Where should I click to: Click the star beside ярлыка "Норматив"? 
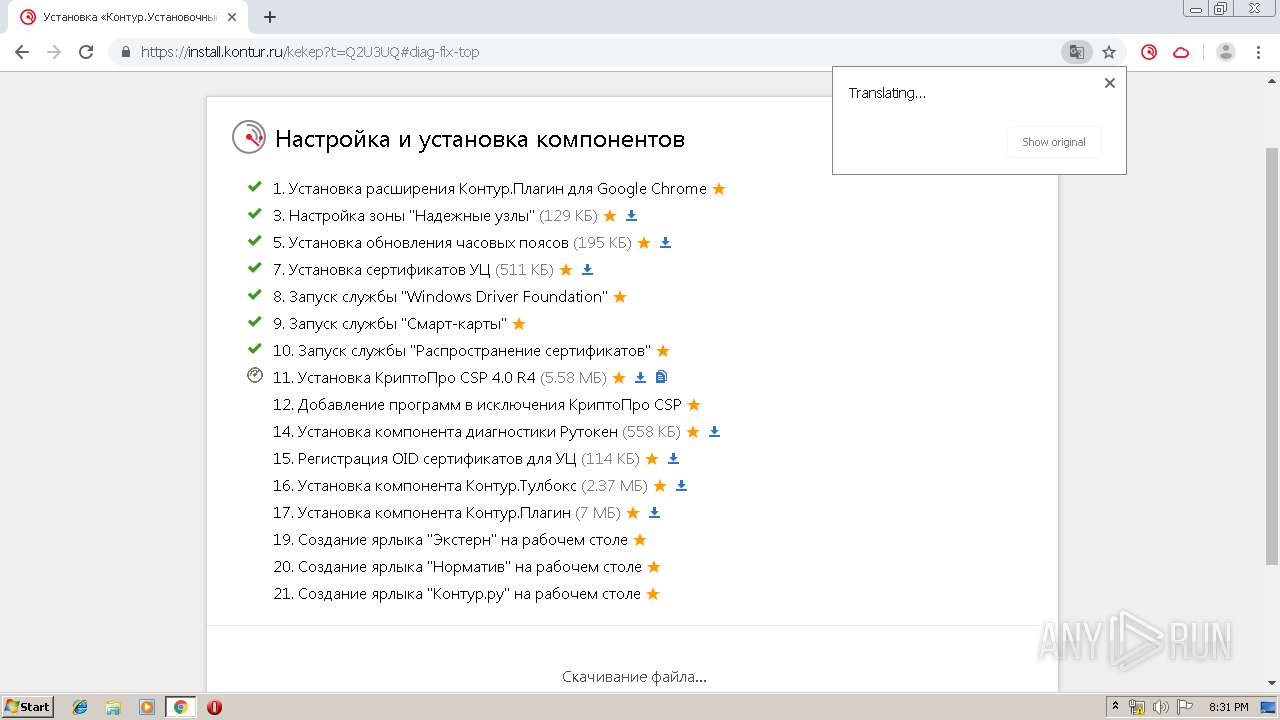(x=654, y=566)
